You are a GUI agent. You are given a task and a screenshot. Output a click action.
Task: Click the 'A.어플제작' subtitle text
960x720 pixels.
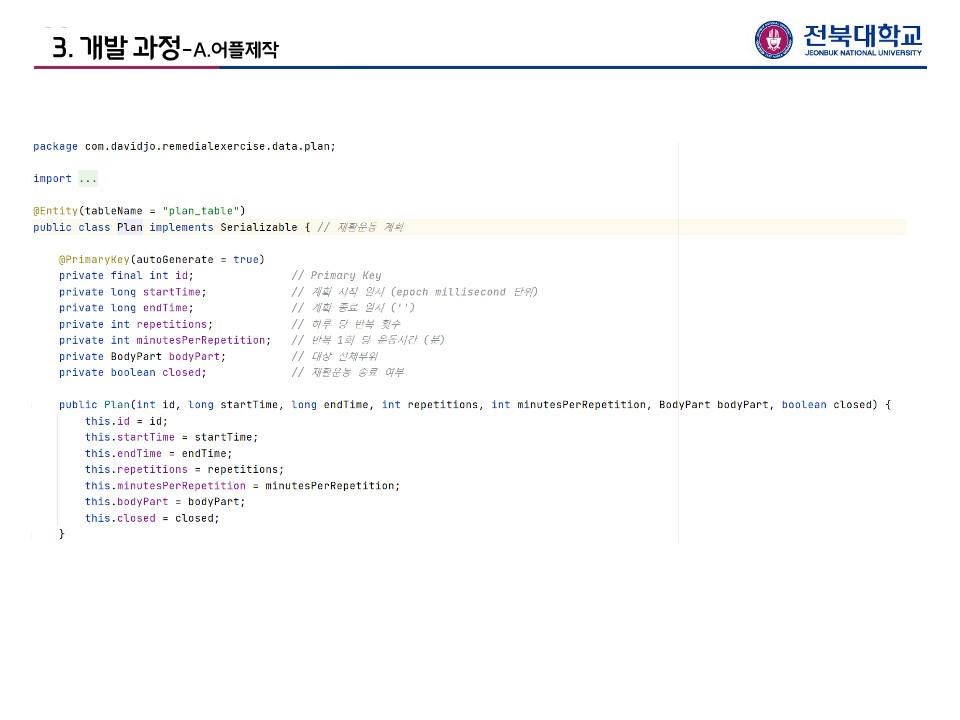click(236, 49)
